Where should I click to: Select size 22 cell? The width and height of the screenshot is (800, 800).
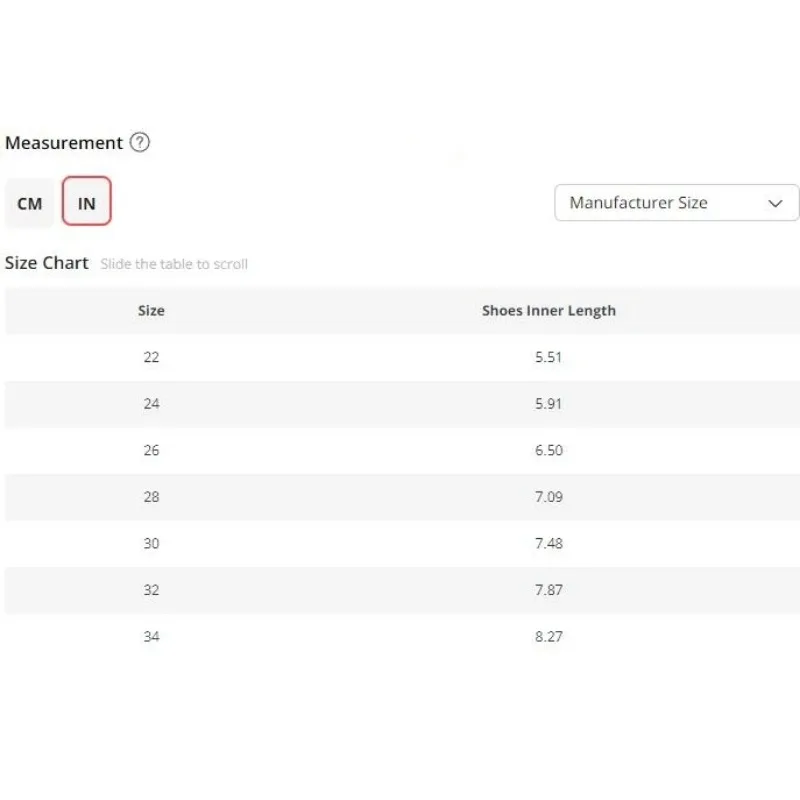click(x=151, y=357)
